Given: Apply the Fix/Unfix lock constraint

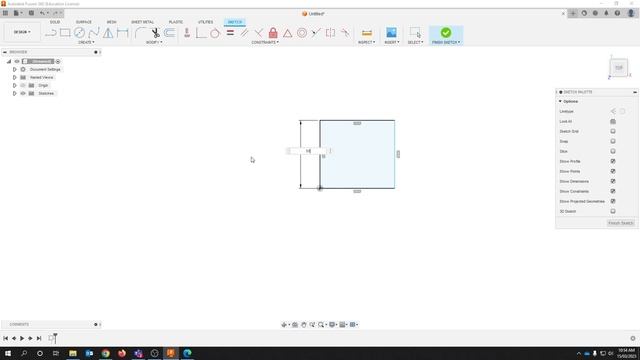Looking at the screenshot, I should 273,33.
